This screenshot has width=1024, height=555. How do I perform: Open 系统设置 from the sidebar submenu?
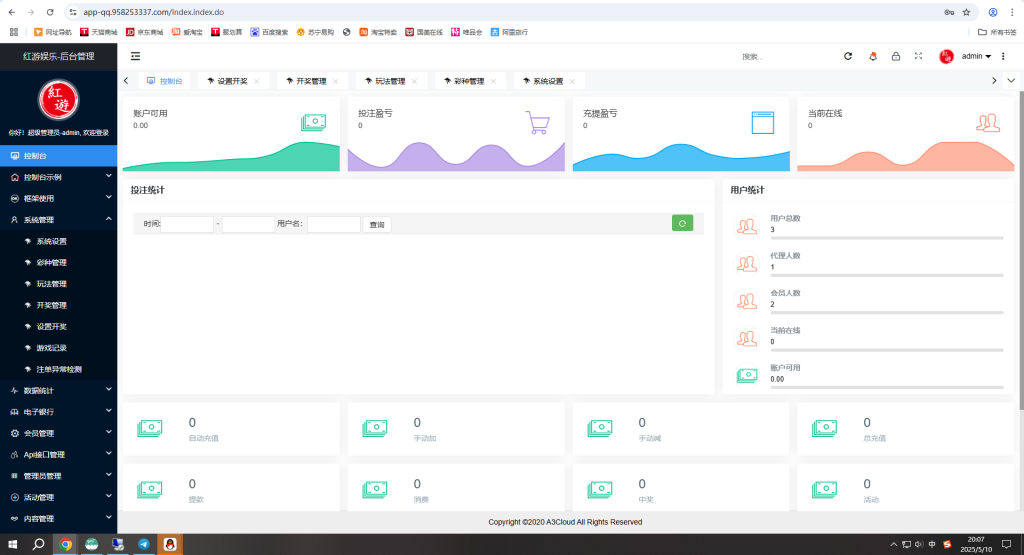click(58, 241)
